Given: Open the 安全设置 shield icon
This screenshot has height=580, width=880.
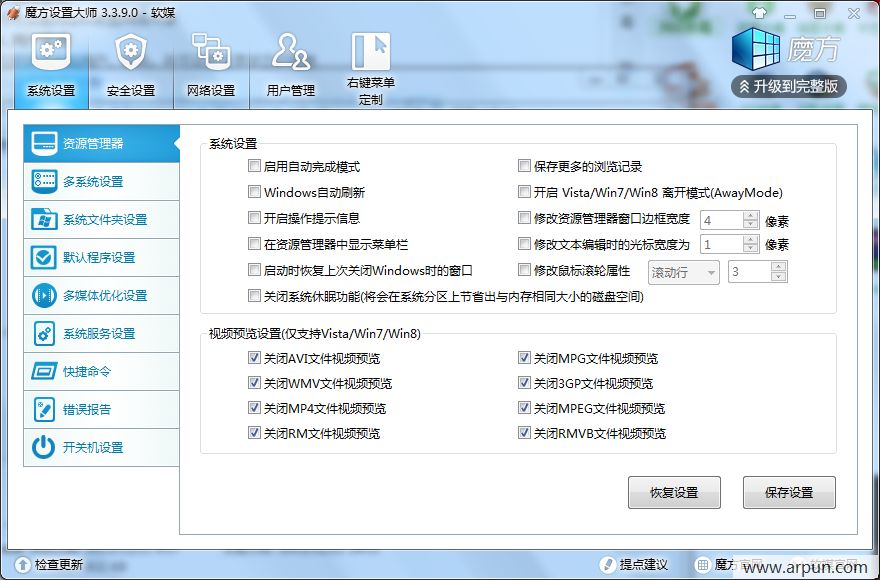Looking at the screenshot, I should pos(131,51).
